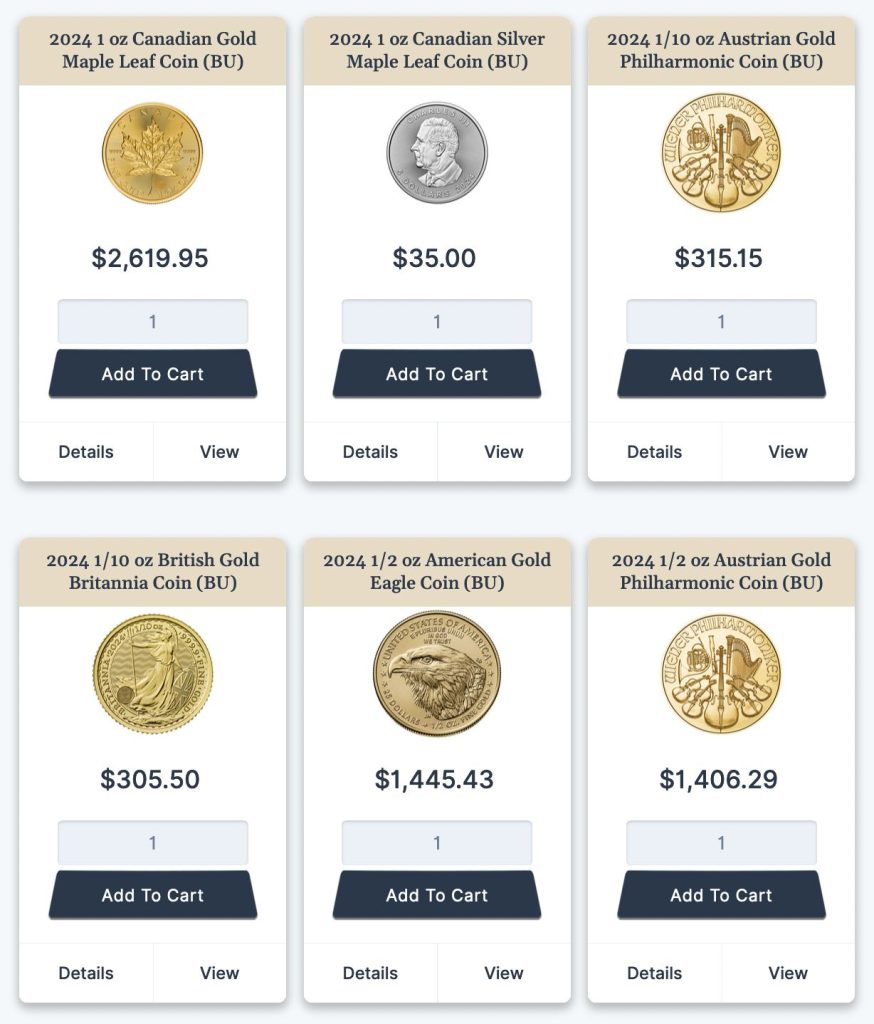The height and width of the screenshot is (1024, 874).
Task: Click quantity box for 1/2 oz Austrian Philharmonic
Action: point(721,843)
